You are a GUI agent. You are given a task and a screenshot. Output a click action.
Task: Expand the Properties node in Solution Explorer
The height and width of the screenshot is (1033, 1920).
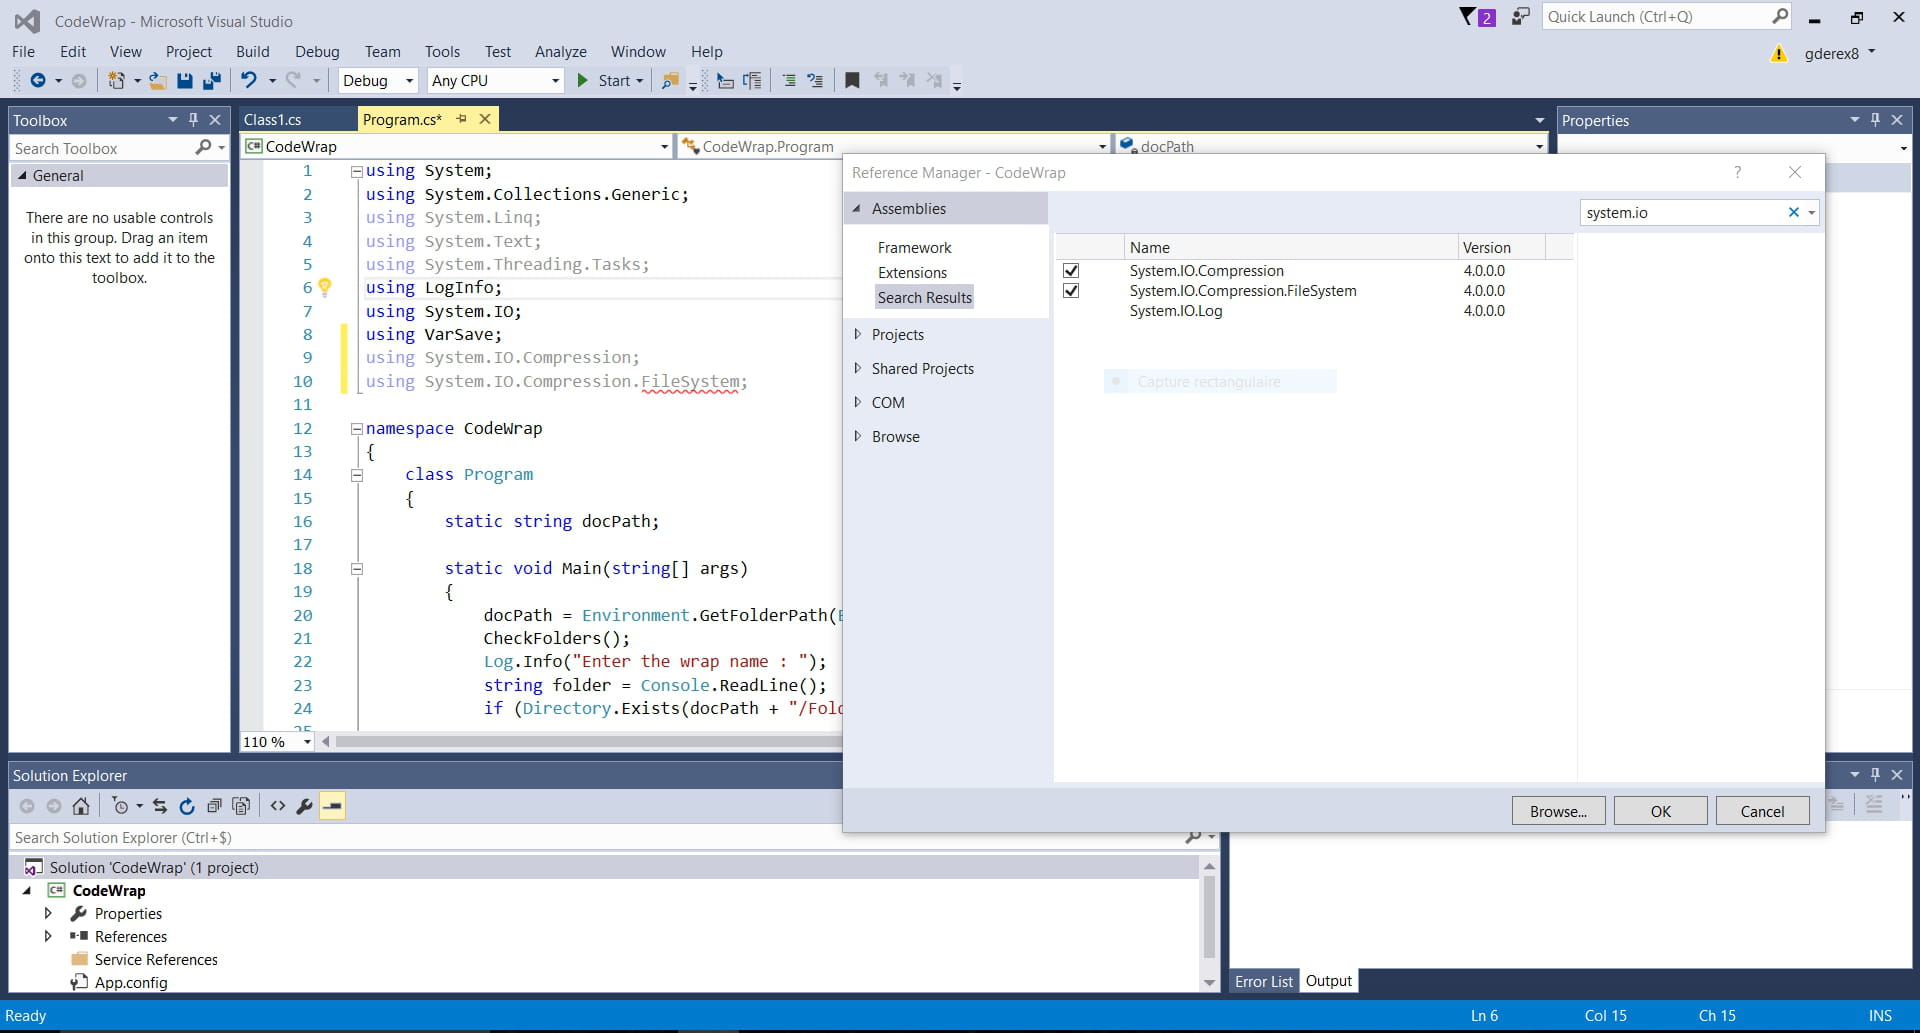(48, 914)
